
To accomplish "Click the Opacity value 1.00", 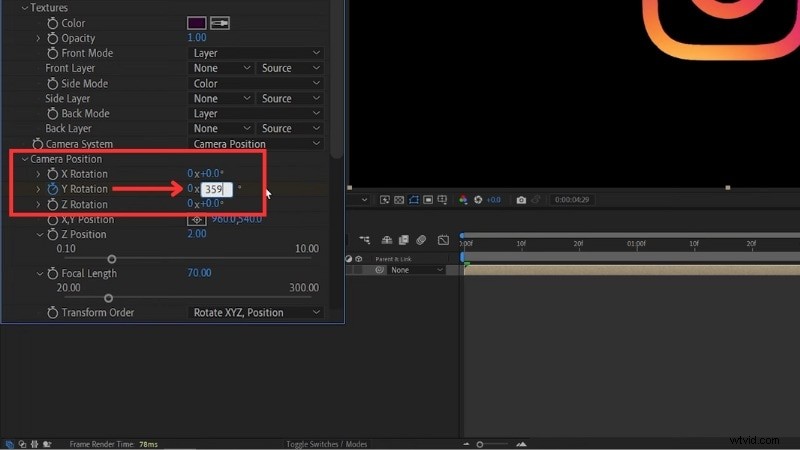I will point(197,38).
